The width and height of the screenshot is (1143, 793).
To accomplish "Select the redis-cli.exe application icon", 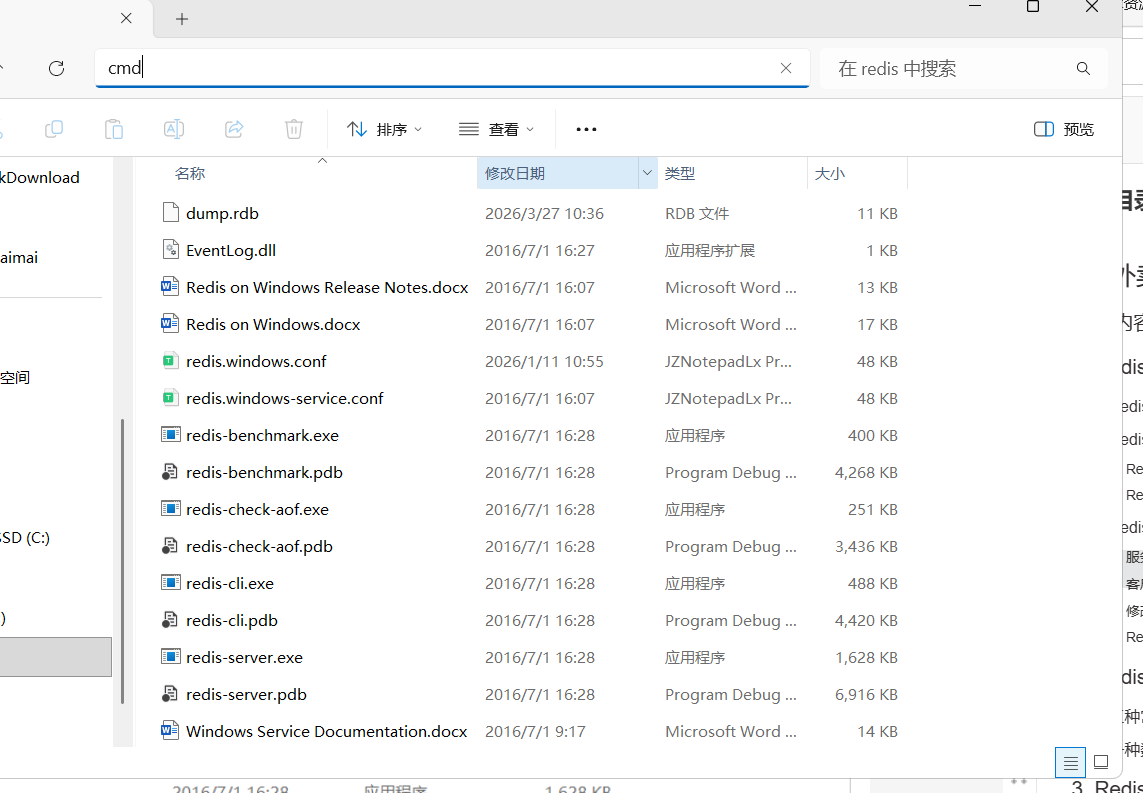I will [171, 582].
